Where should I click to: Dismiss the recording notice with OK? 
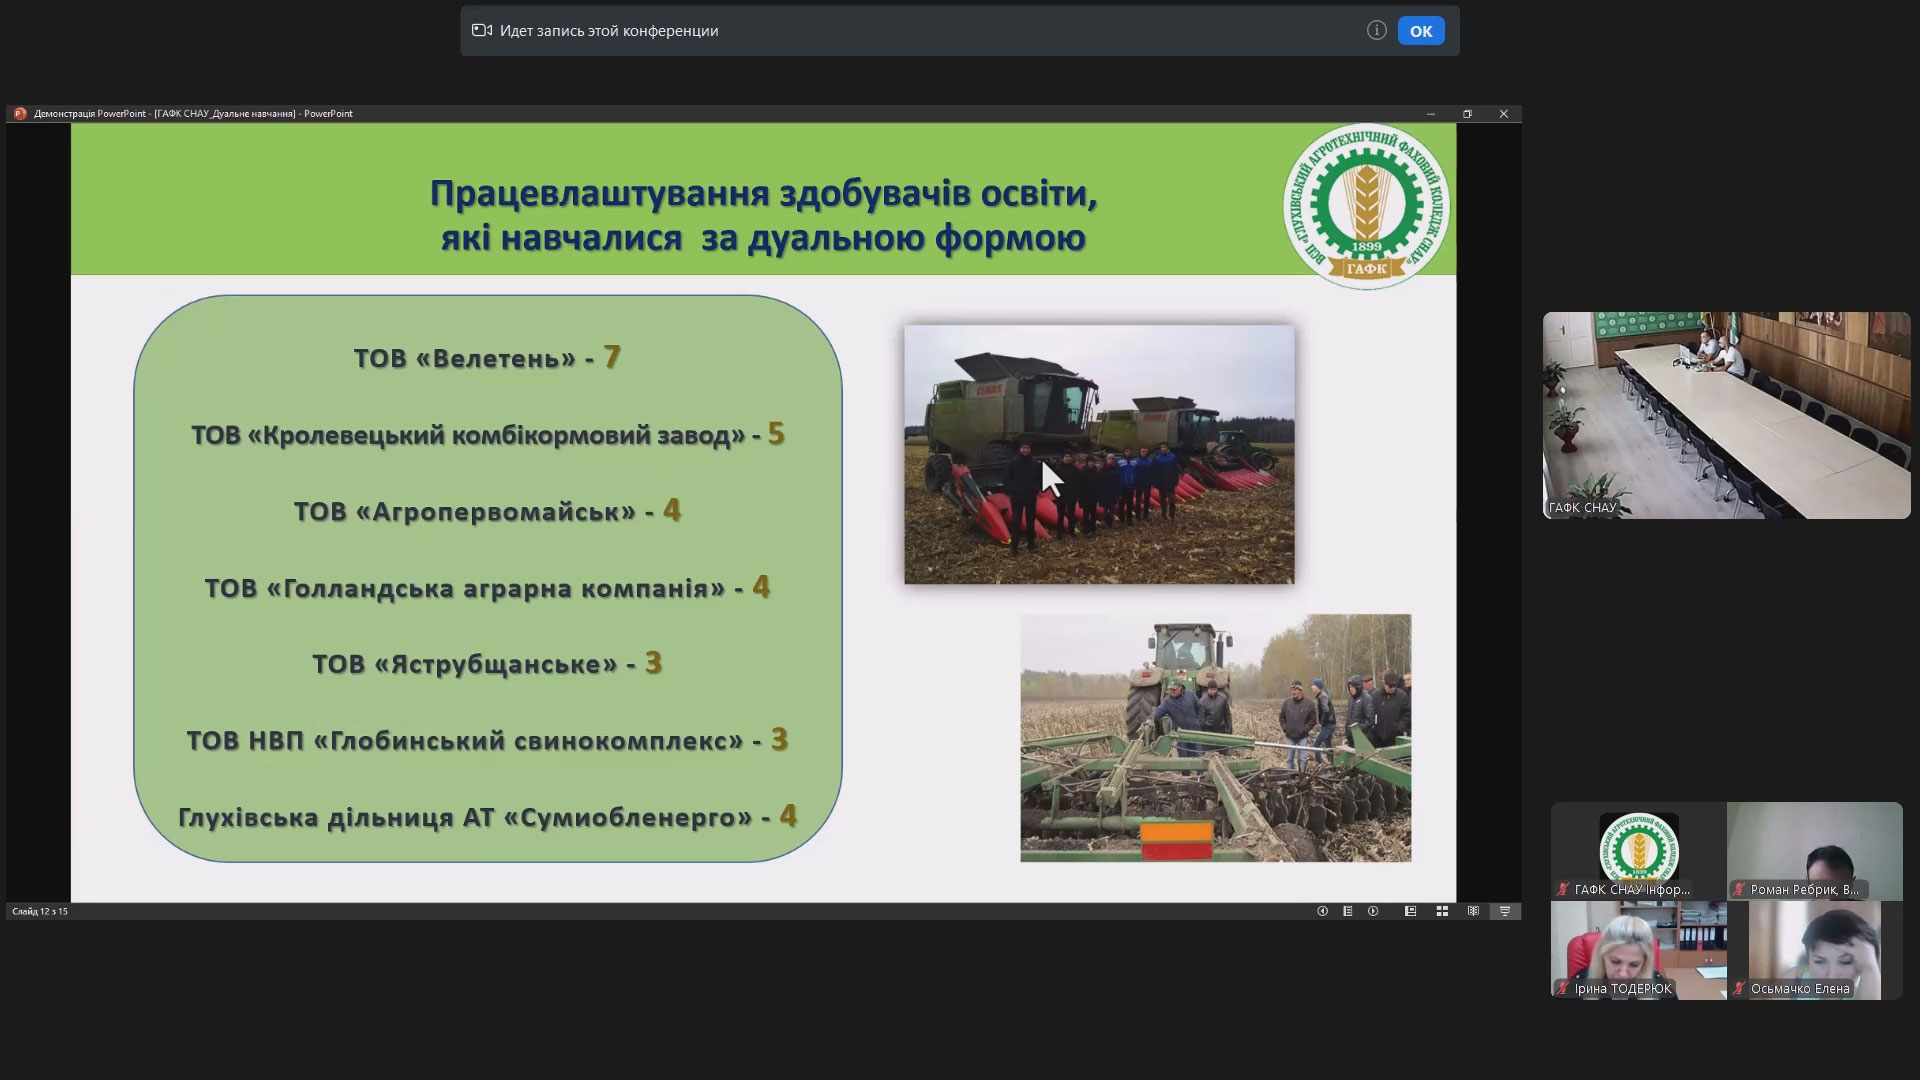tap(1421, 31)
